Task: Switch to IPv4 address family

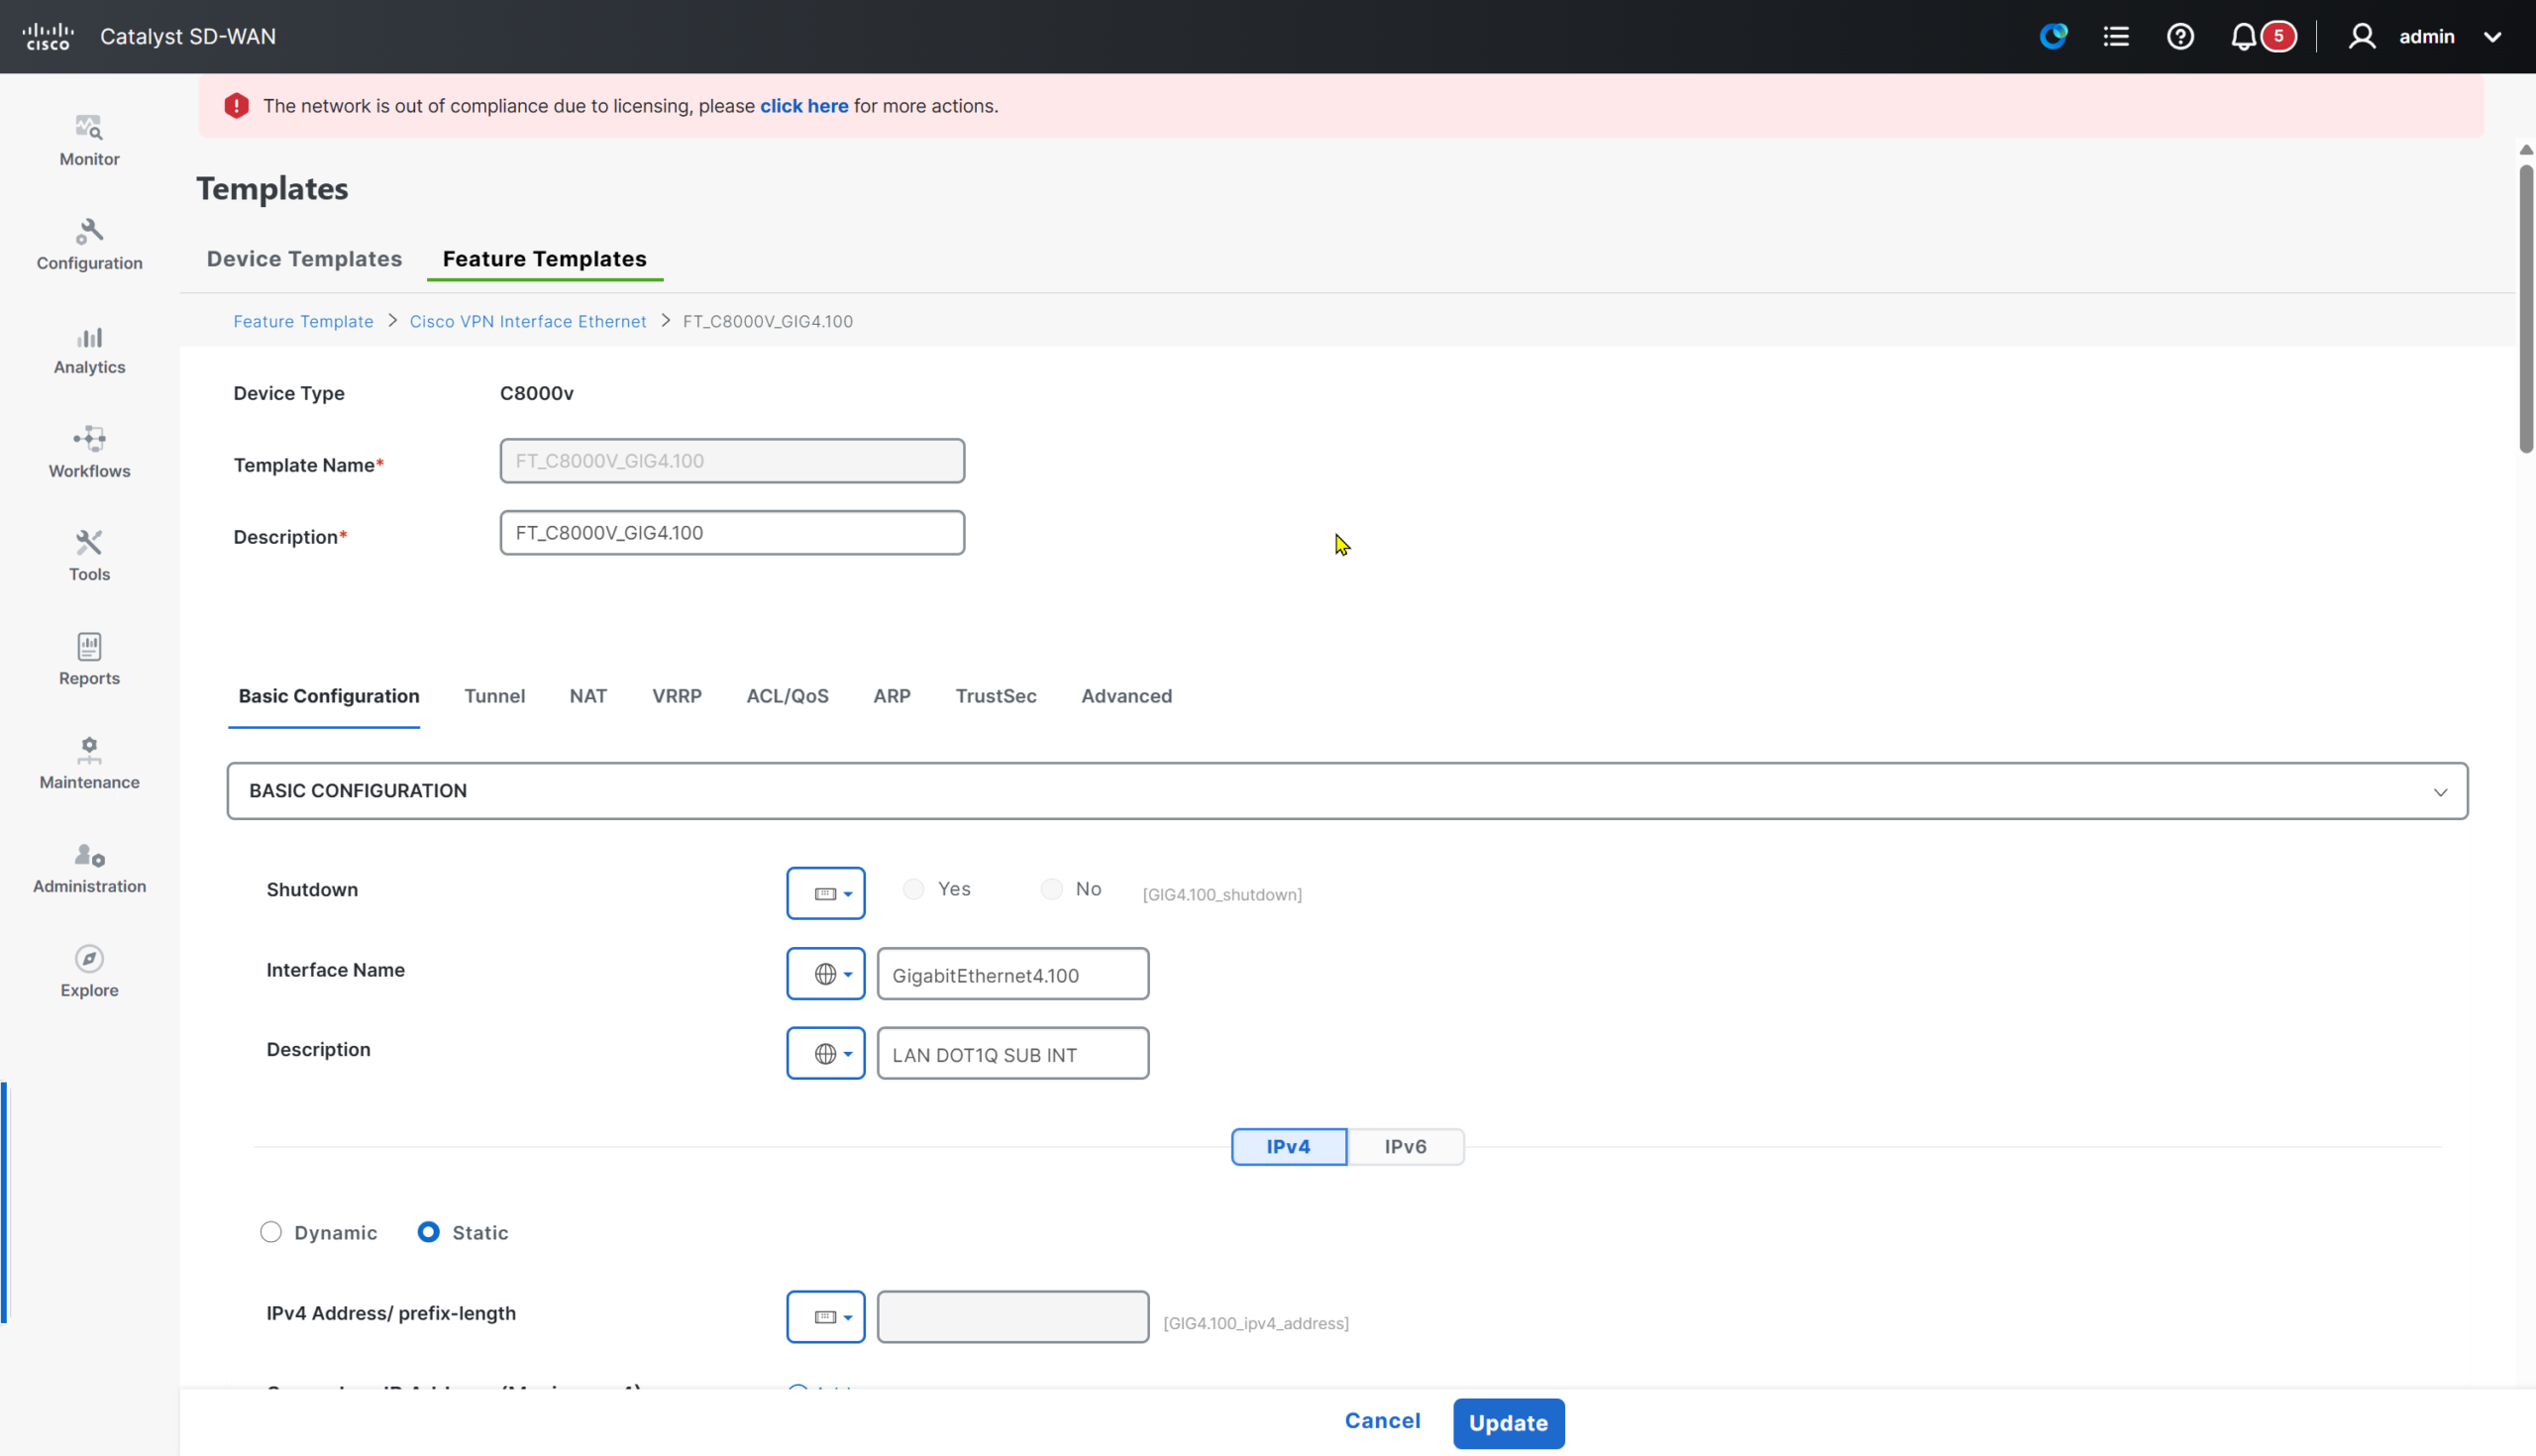Action: 1288,1146
